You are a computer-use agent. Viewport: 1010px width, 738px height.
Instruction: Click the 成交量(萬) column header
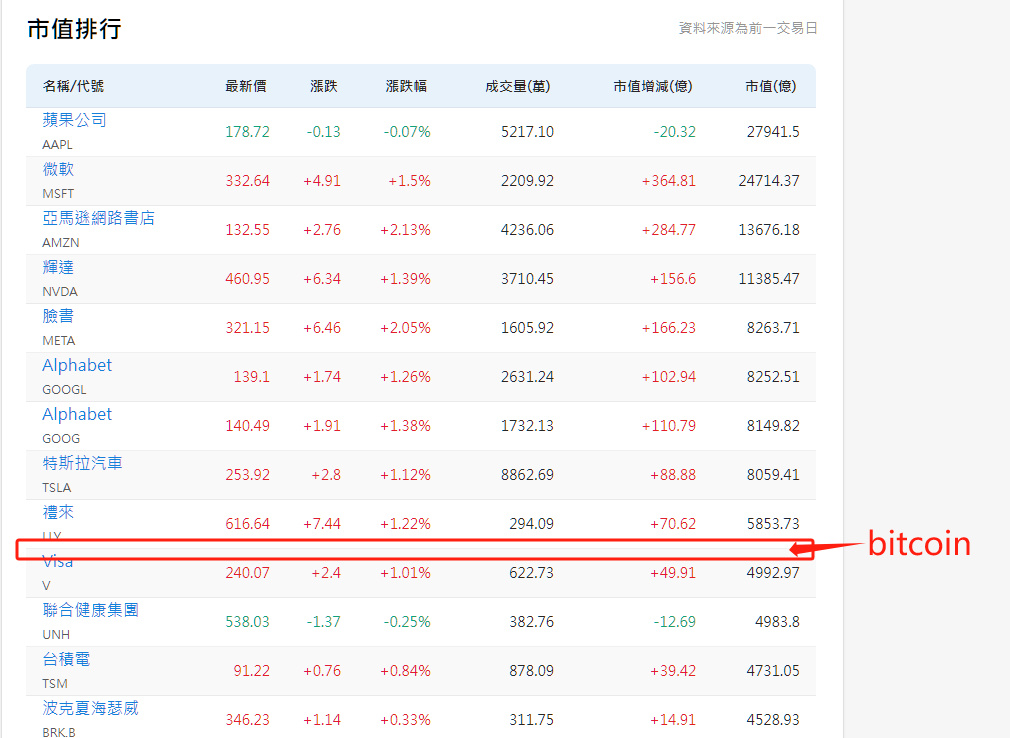tap(517, 86)
